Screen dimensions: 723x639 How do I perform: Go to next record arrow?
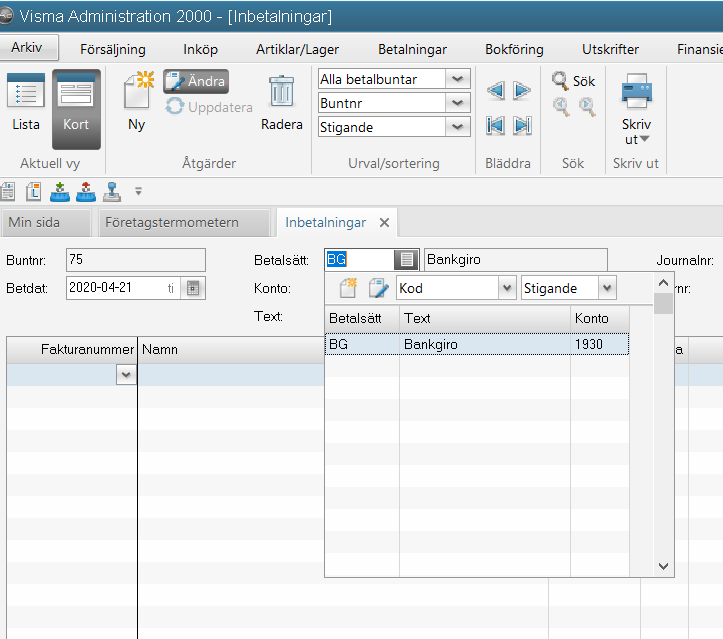(522, 91)
